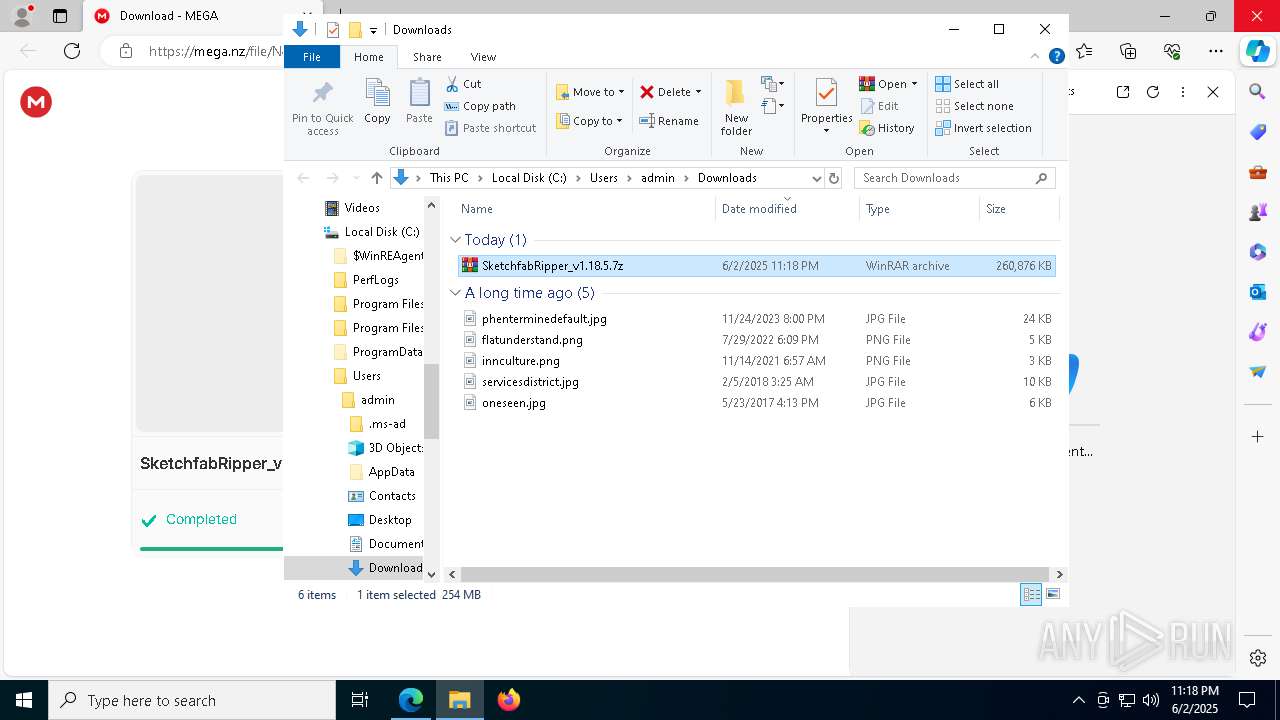This screenshot has width=1280, height=720.
Task: Click navigation pane scroll down arrow
Action: pyautogui.click(x=432, y=574)
